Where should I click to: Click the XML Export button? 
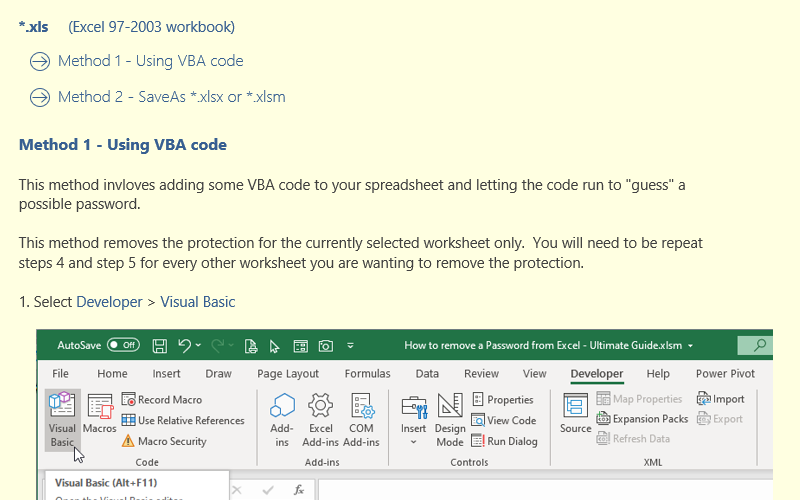pos(720,419)
